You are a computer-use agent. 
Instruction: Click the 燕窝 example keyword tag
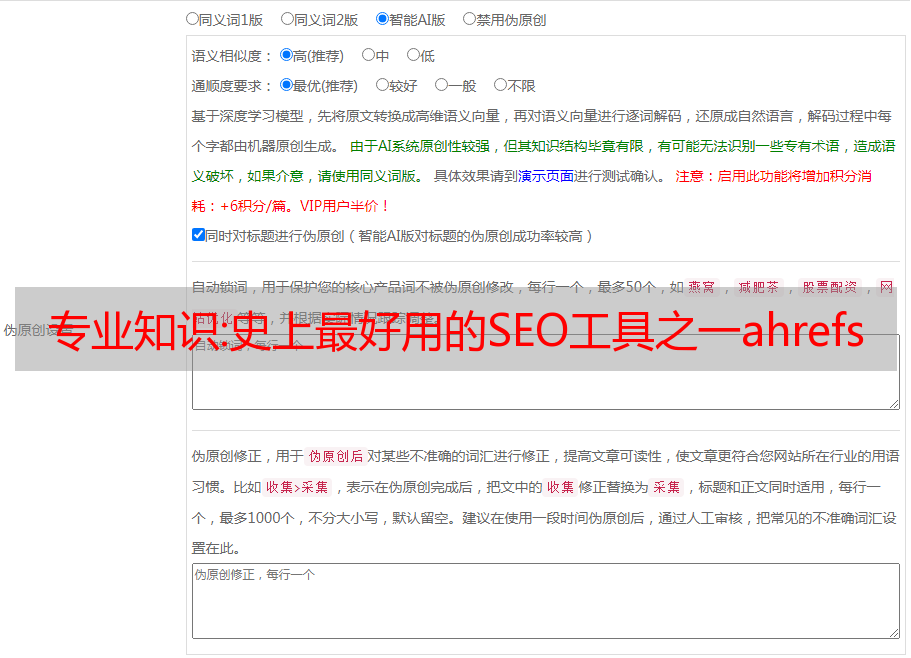click(701, 287)
